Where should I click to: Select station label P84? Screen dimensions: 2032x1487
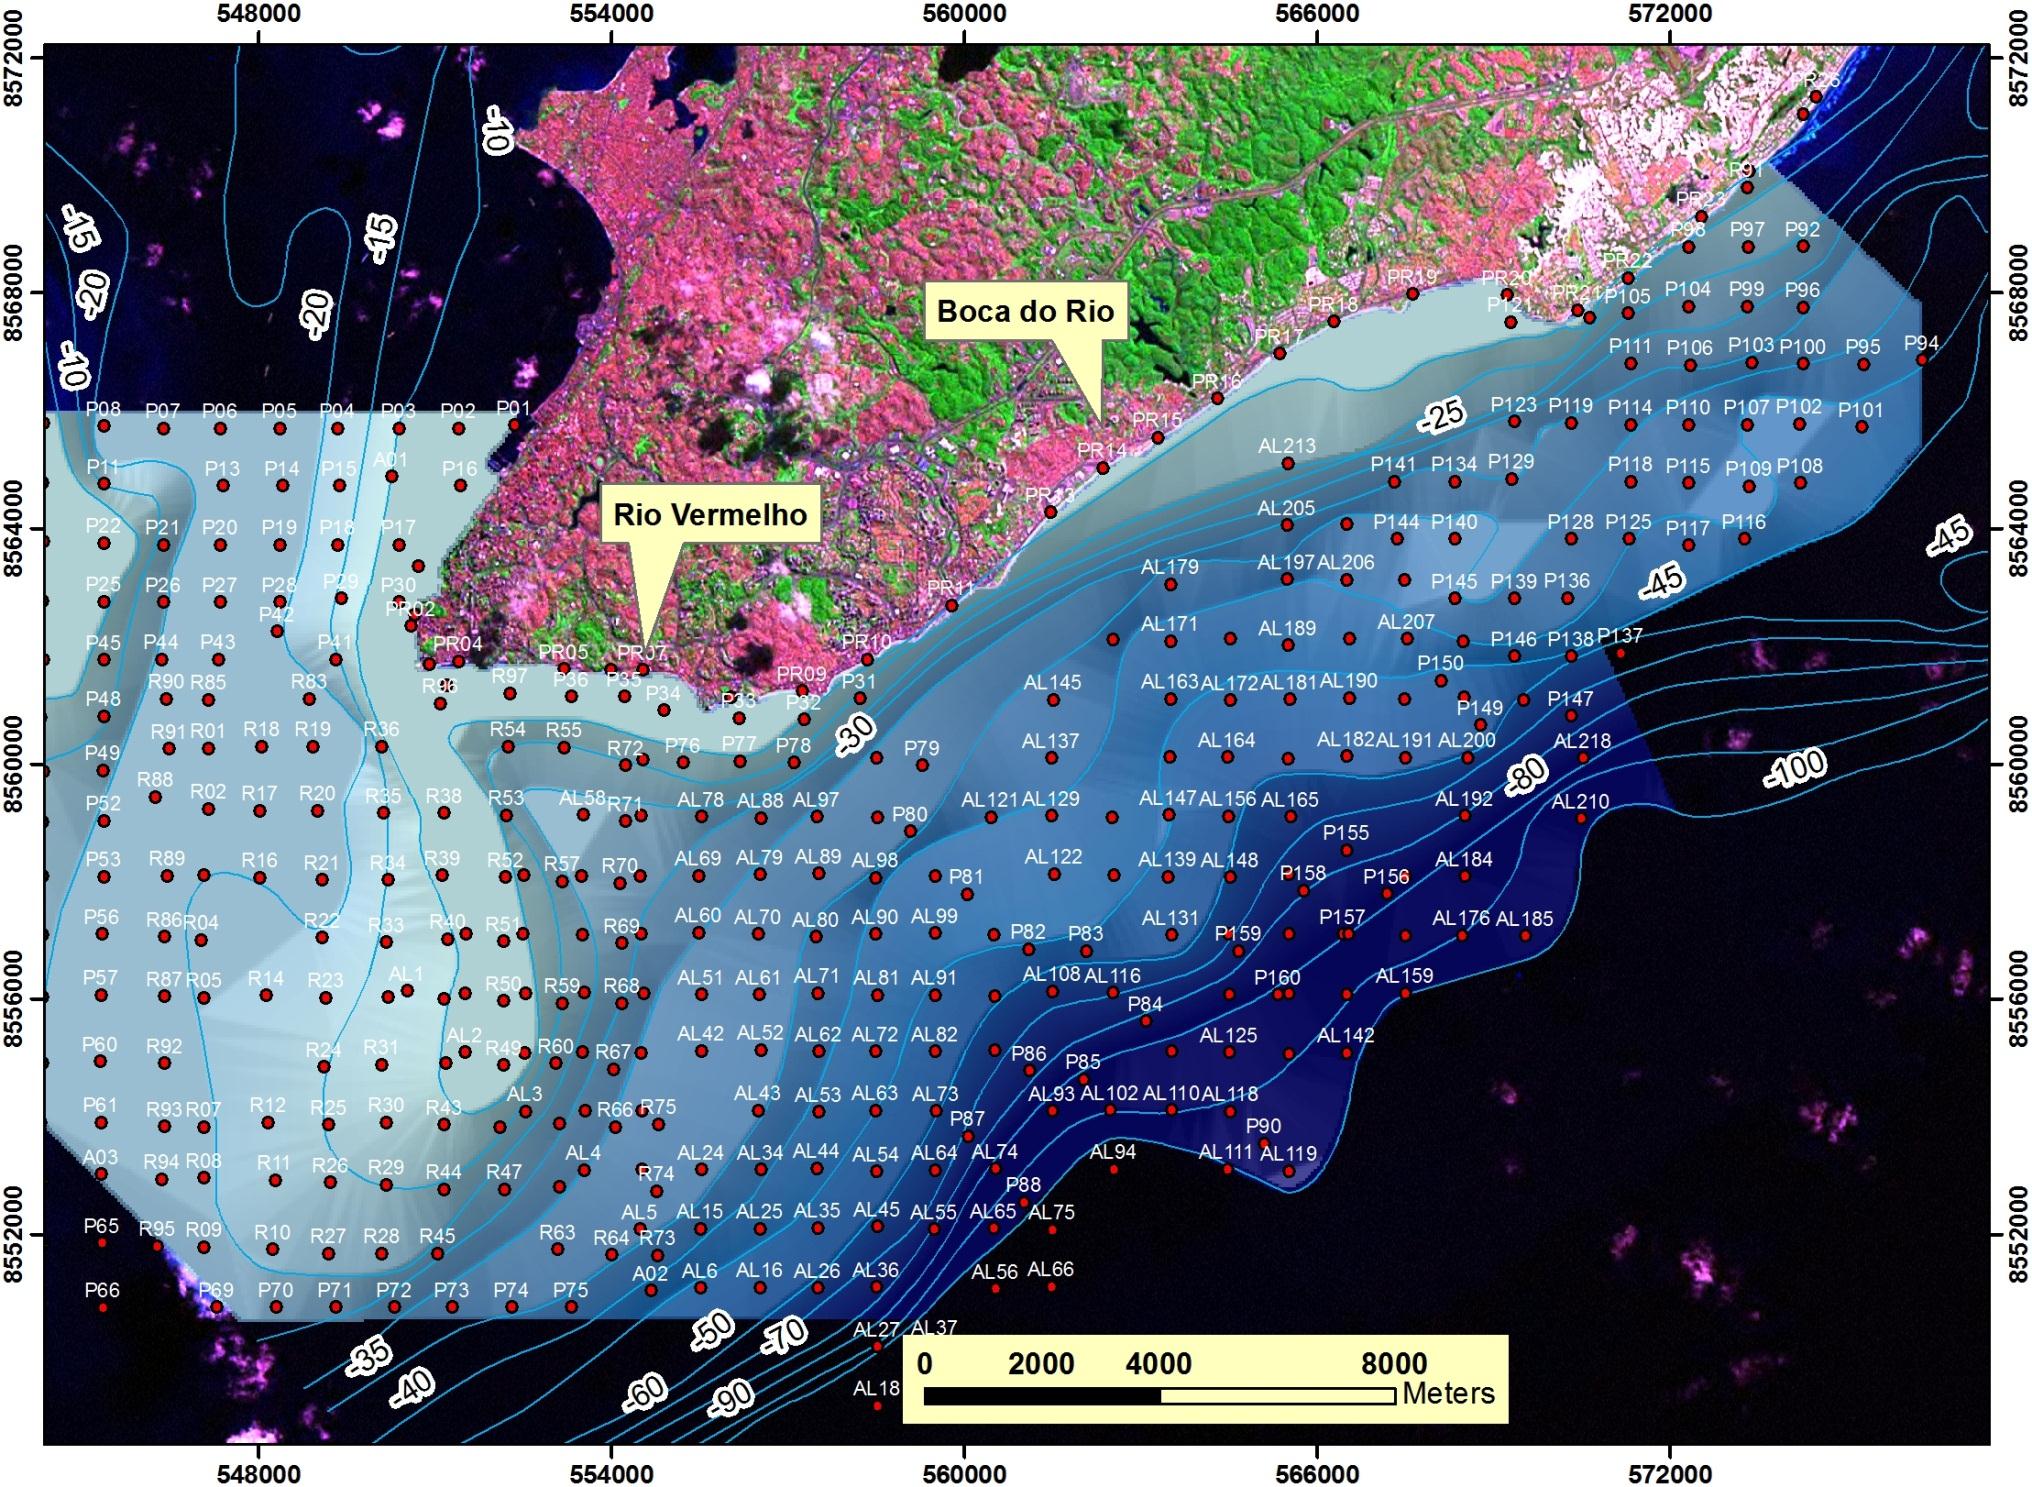click(x=1145, y=1004)
